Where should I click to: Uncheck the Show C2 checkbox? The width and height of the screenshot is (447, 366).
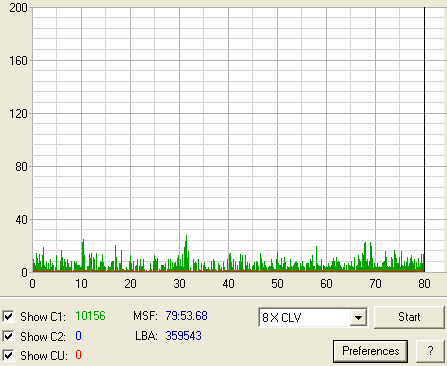8,336
